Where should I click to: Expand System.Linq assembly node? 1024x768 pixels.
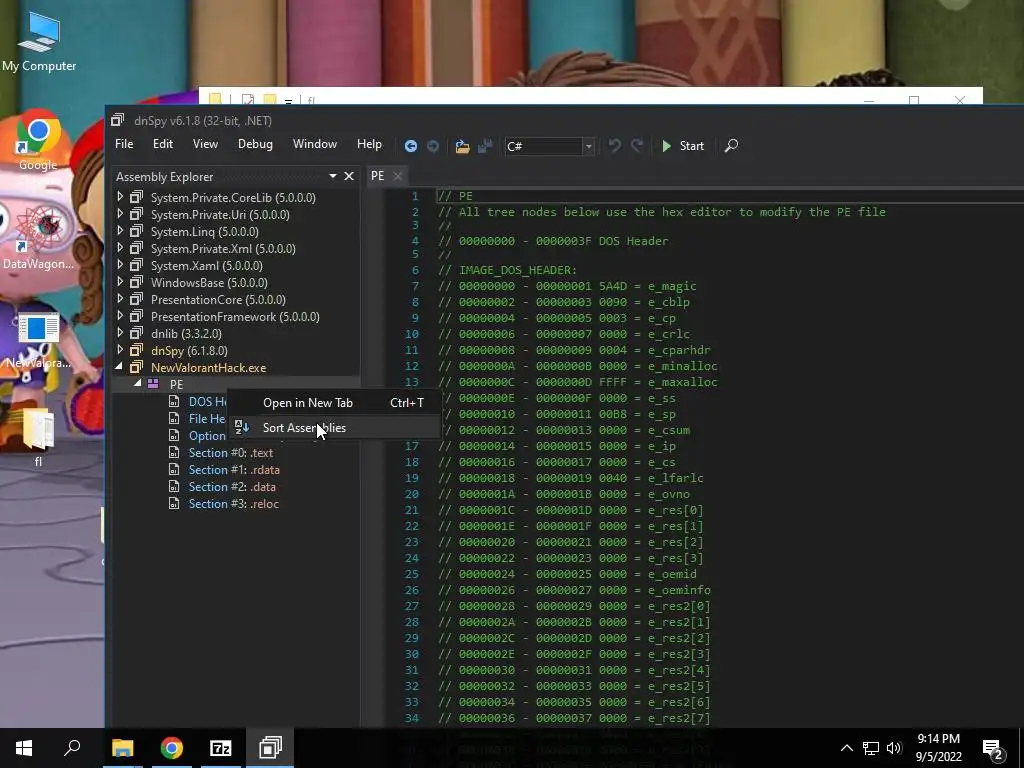(x=120, y=231)
